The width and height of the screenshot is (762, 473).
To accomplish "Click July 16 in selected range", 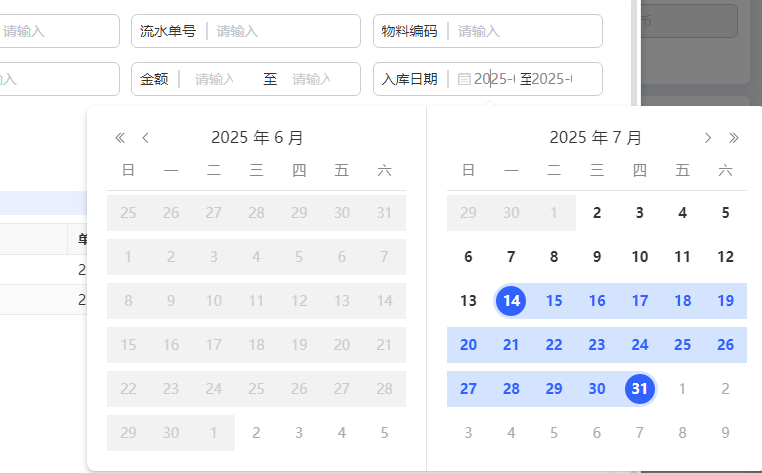I will click(x=597, y=301).
